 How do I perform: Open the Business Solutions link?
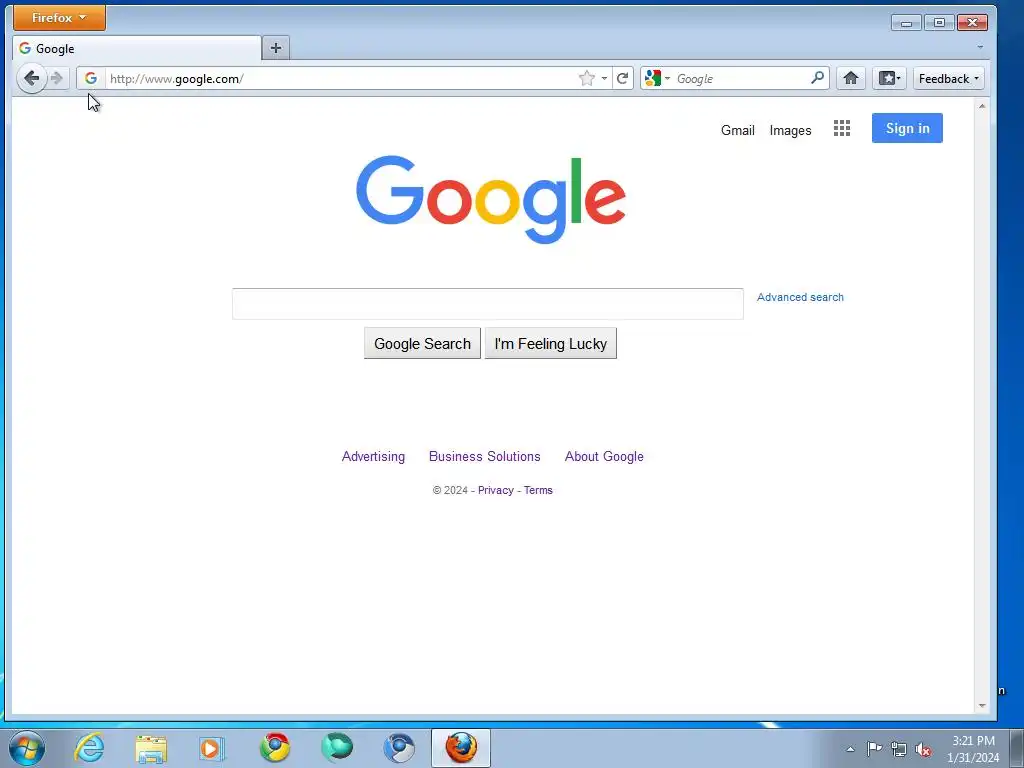(485, 456)
